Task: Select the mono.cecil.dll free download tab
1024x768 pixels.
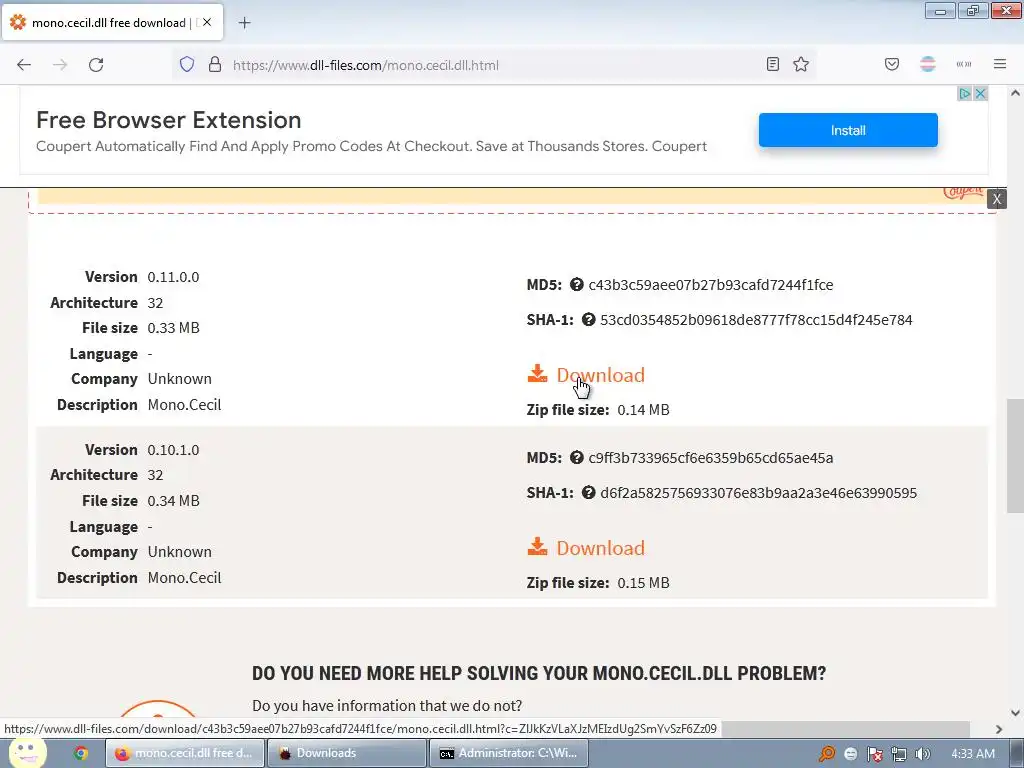Action: point(112,23)
